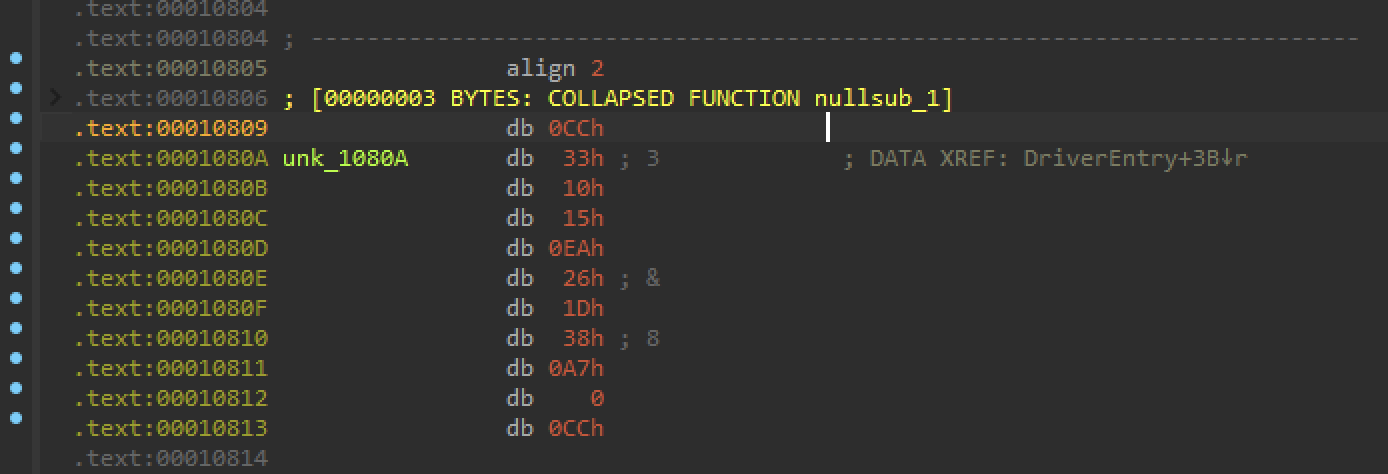Click the 0 byte value at 00010812
1388x474 pixels.
click(597, 398)
